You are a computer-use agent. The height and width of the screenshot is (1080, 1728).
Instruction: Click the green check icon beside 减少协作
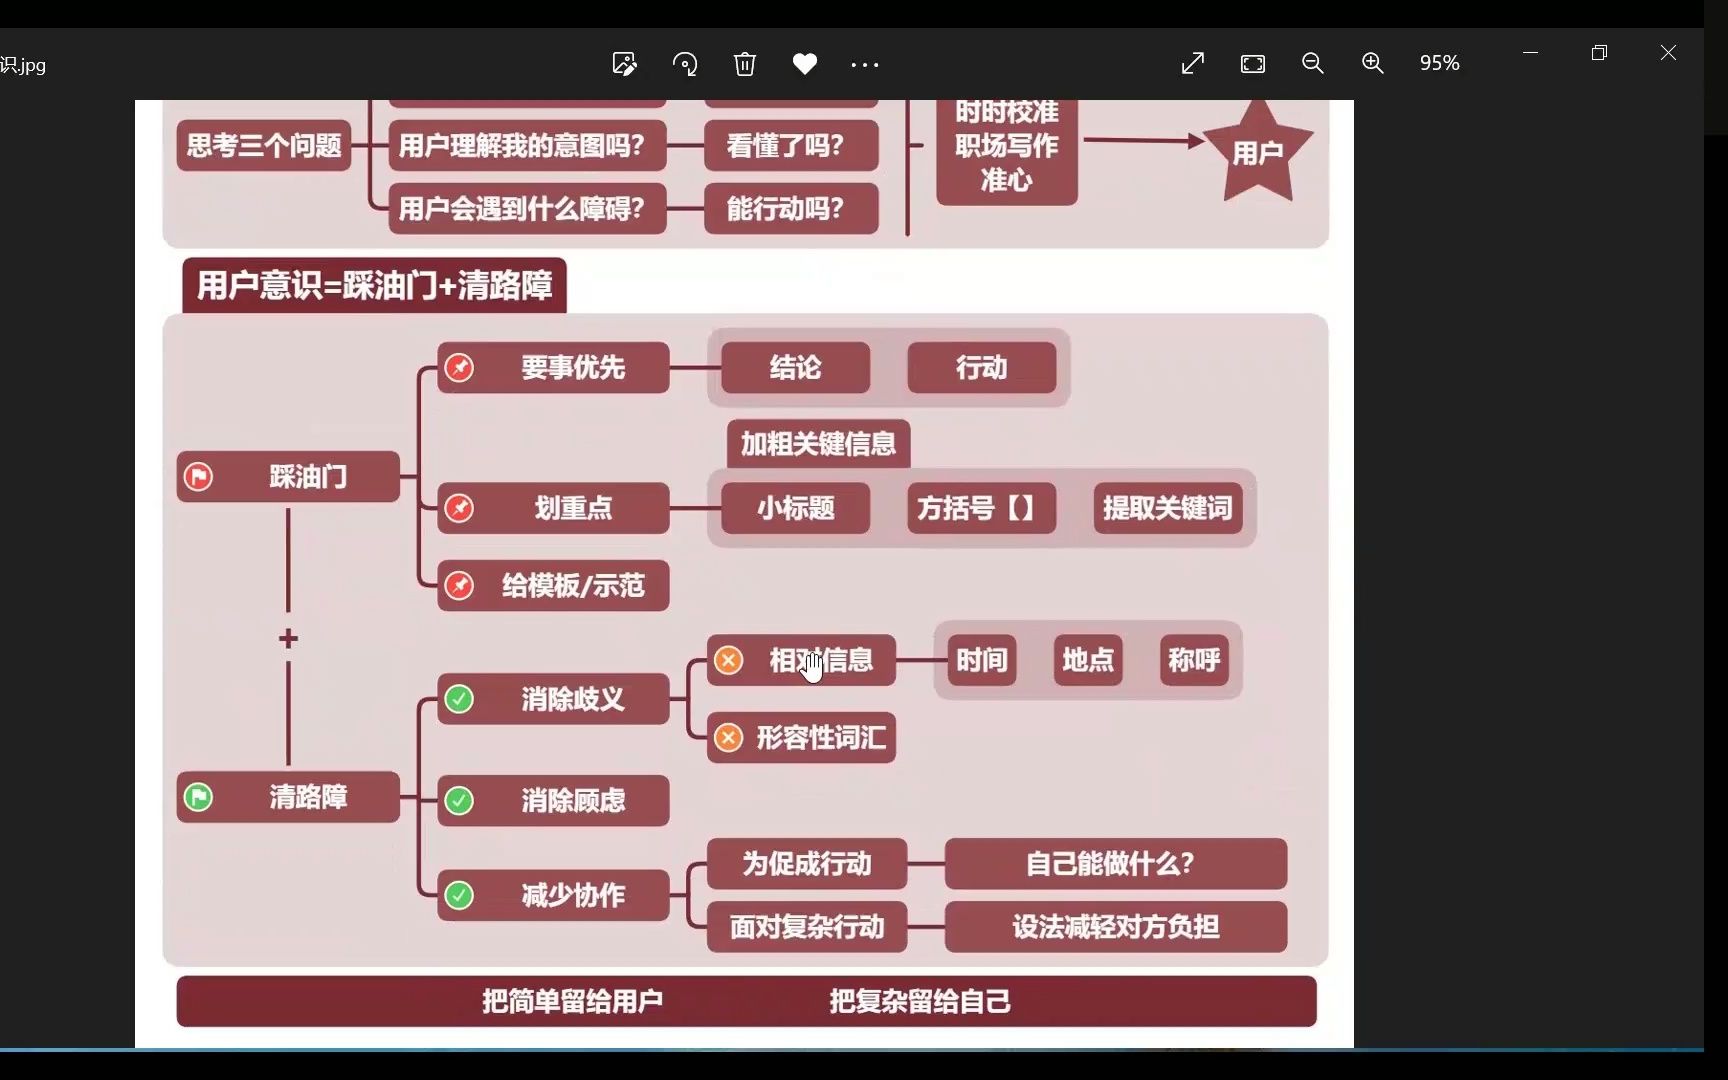459,895
